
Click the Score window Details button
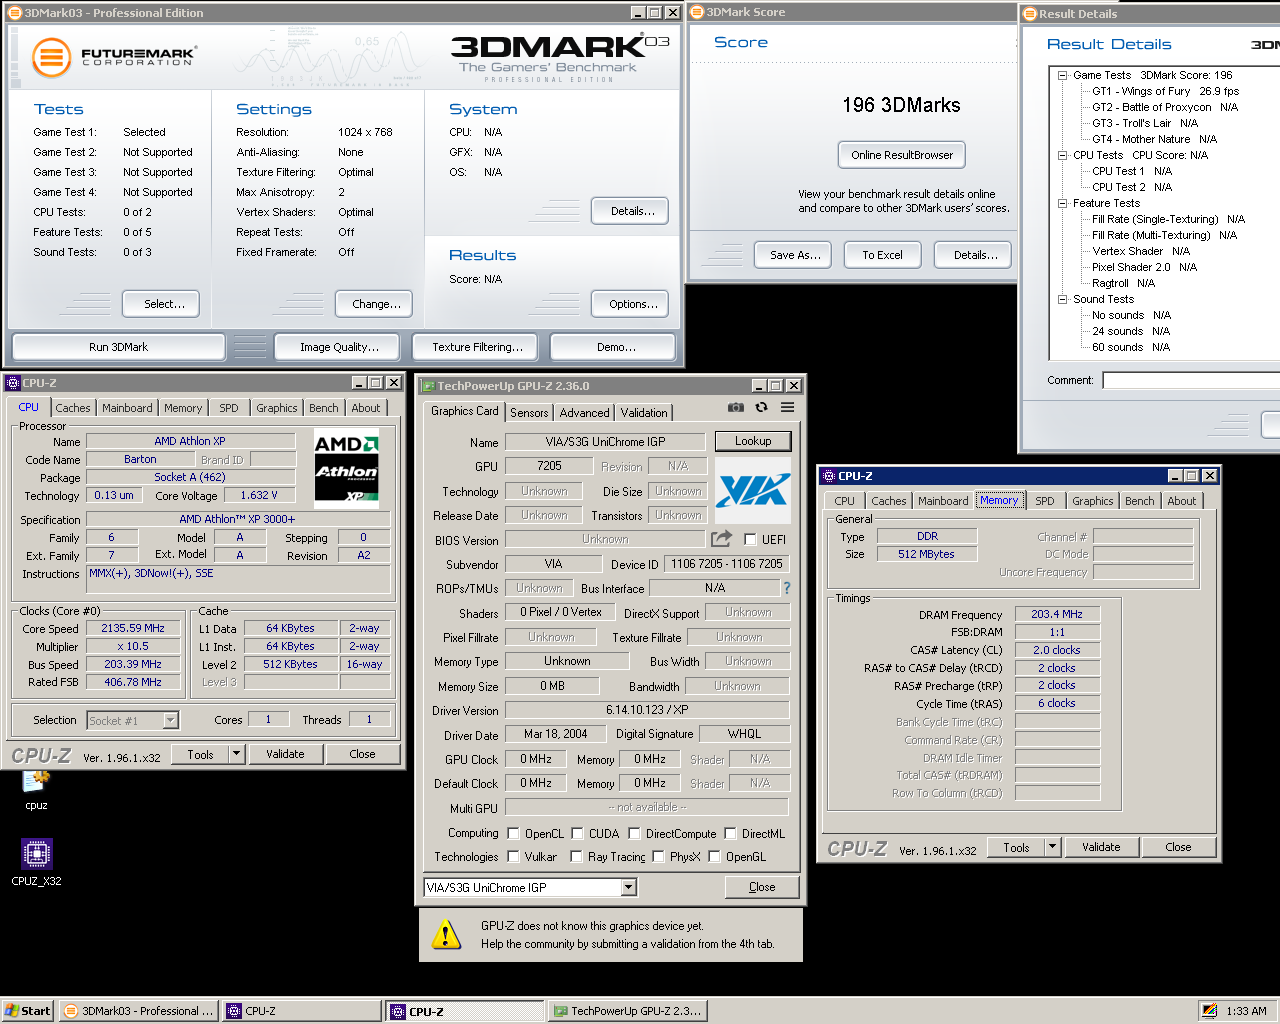(x=975, y=255)
